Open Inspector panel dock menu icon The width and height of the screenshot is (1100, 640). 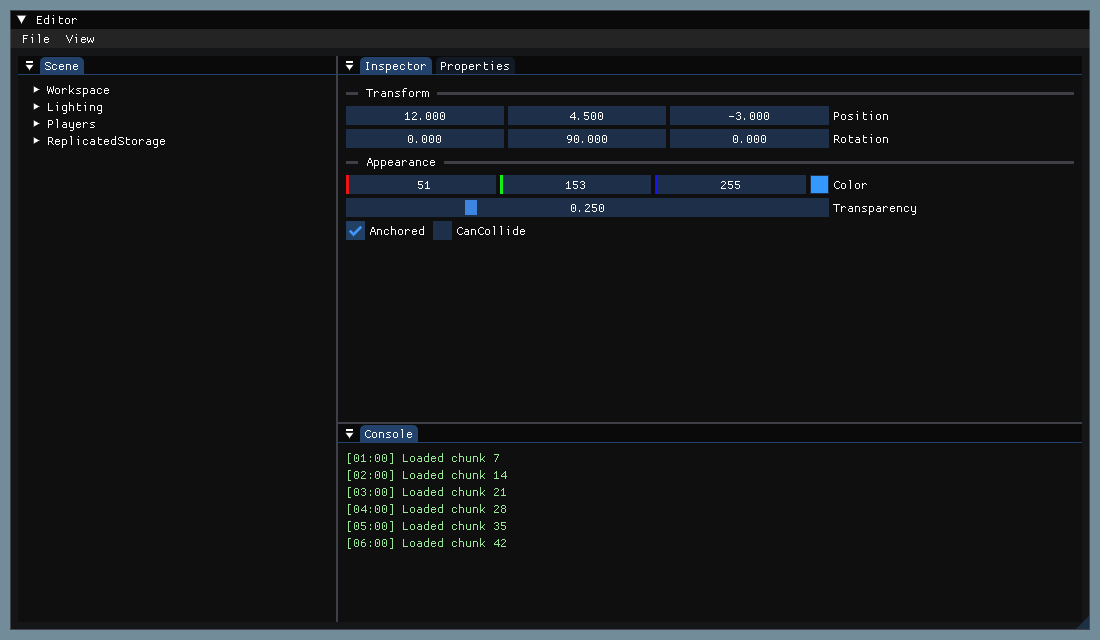point(349,66)
